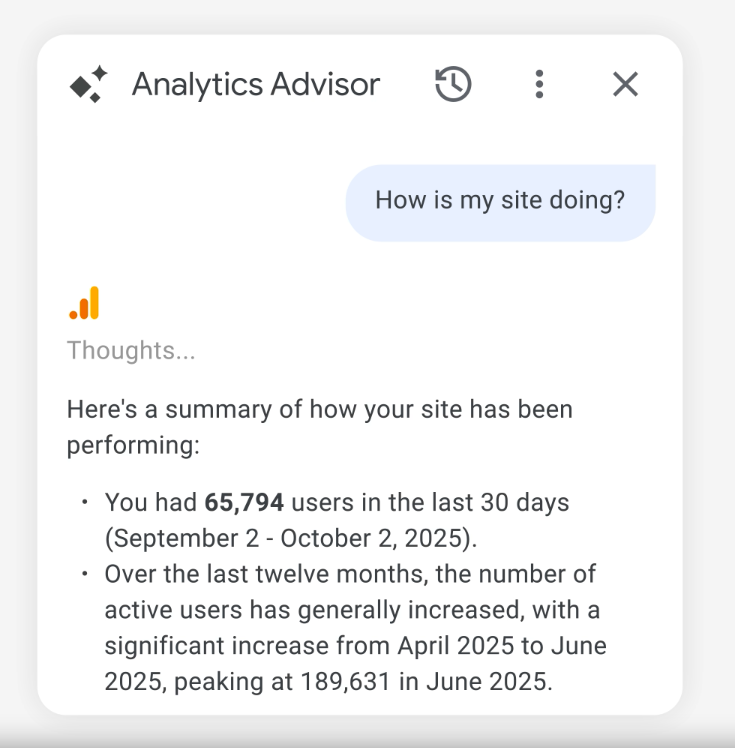Click the orange Google Analytics bar icon
This screenshot has height=748, width=735.
click(85, 302)
